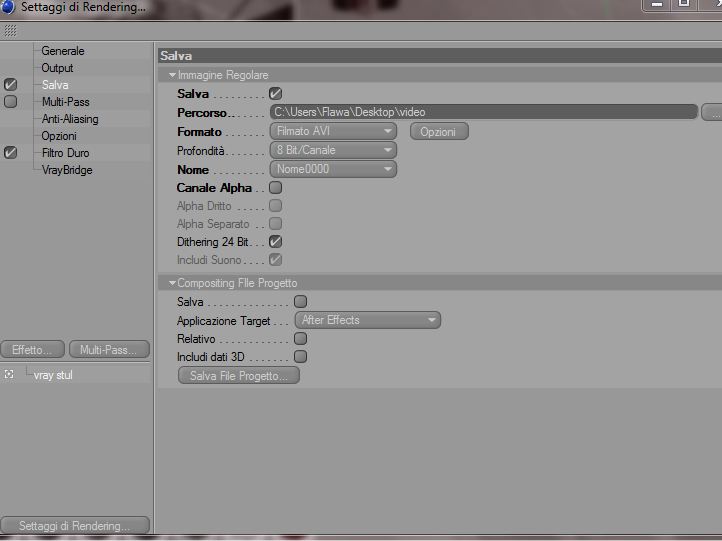The image size is (722, 541).
Task: Open Applicazione Target dropdown showing After Effects
Action: tap(367, 320)
